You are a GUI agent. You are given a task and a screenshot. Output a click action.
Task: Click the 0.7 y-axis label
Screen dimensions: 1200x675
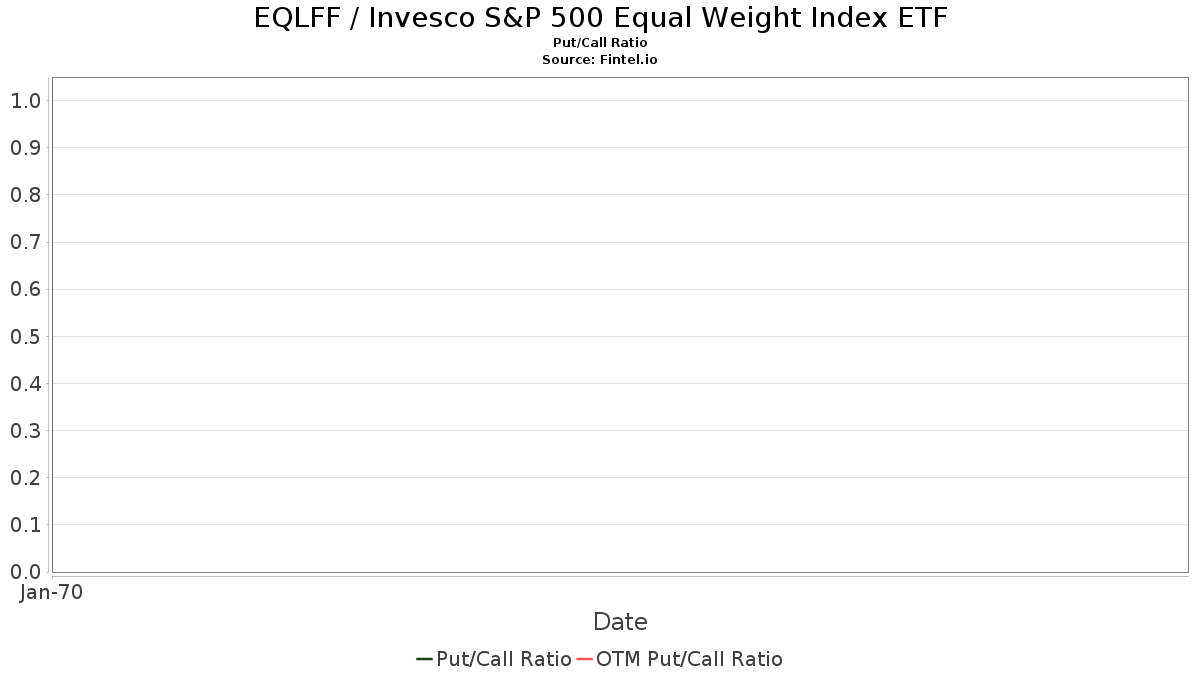tap(25, 242)
